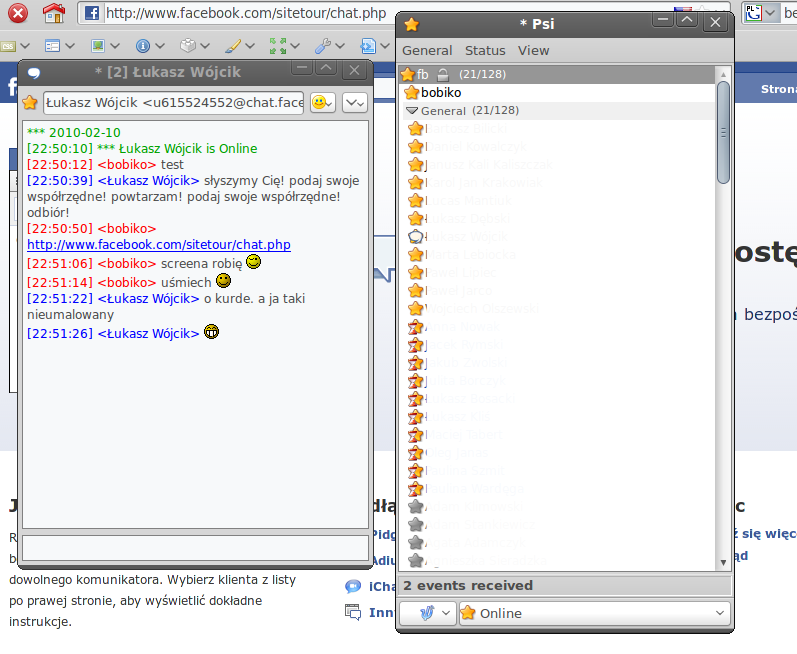Viewport: 797px width, 654px height.
Task: Click the Information toolbar icon
Action: [x=143, y=45]
